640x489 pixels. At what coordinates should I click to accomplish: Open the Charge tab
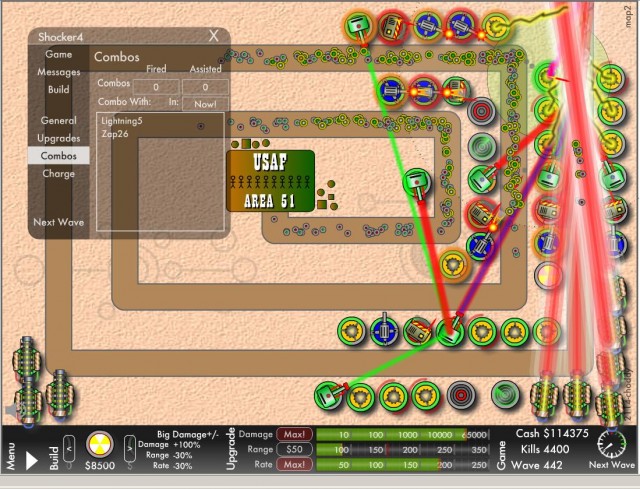coord(58,173)
